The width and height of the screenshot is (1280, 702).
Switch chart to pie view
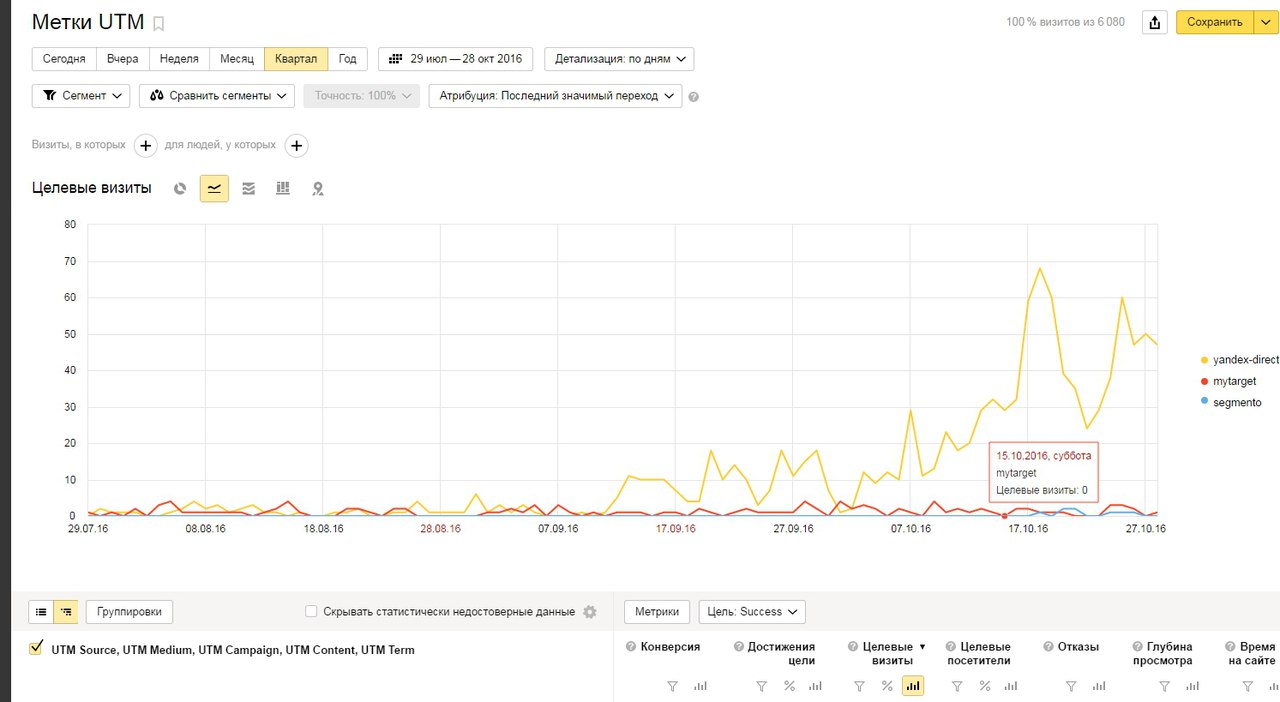click(180, 188)
